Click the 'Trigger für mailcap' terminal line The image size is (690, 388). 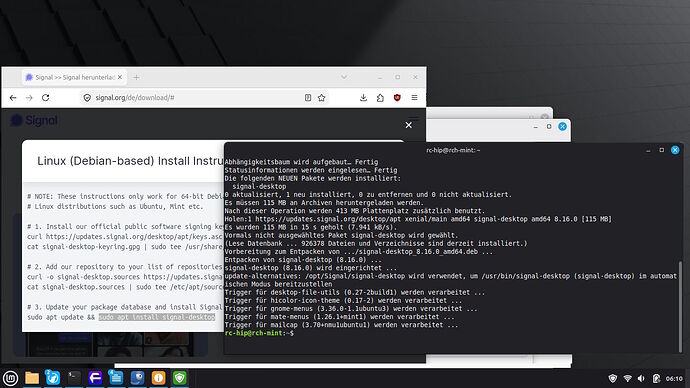coord(341,325)
